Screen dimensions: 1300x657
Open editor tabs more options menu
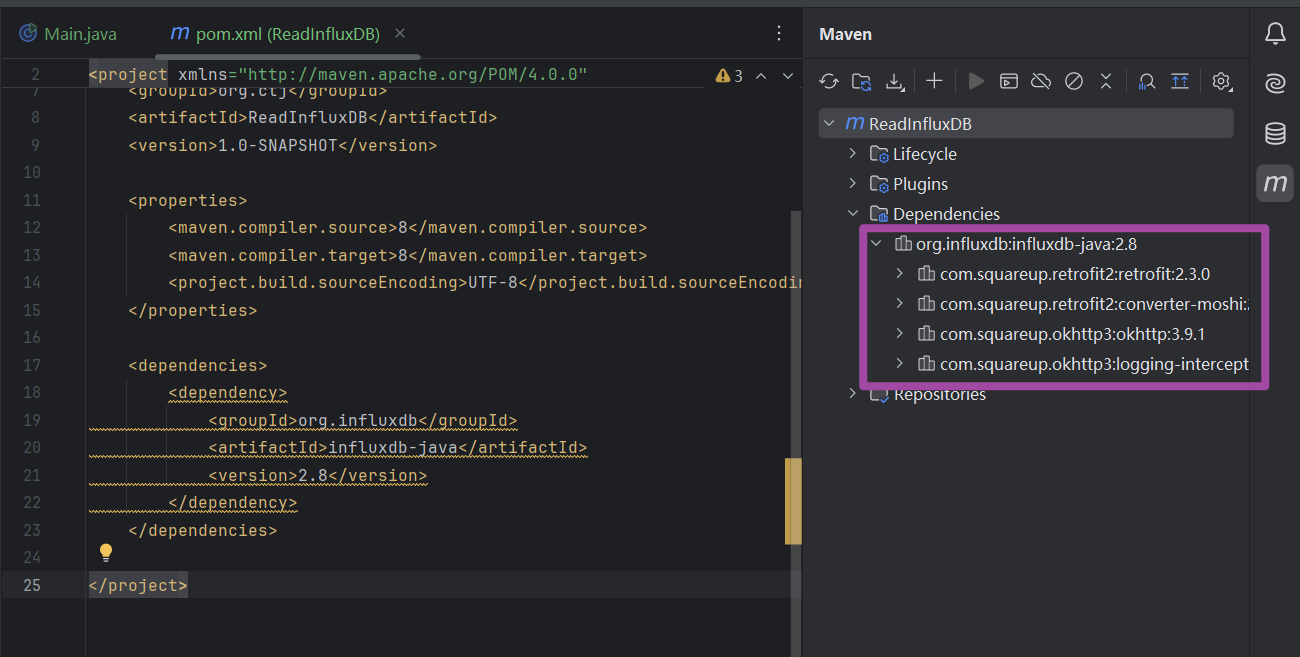(x=779, y=34)
